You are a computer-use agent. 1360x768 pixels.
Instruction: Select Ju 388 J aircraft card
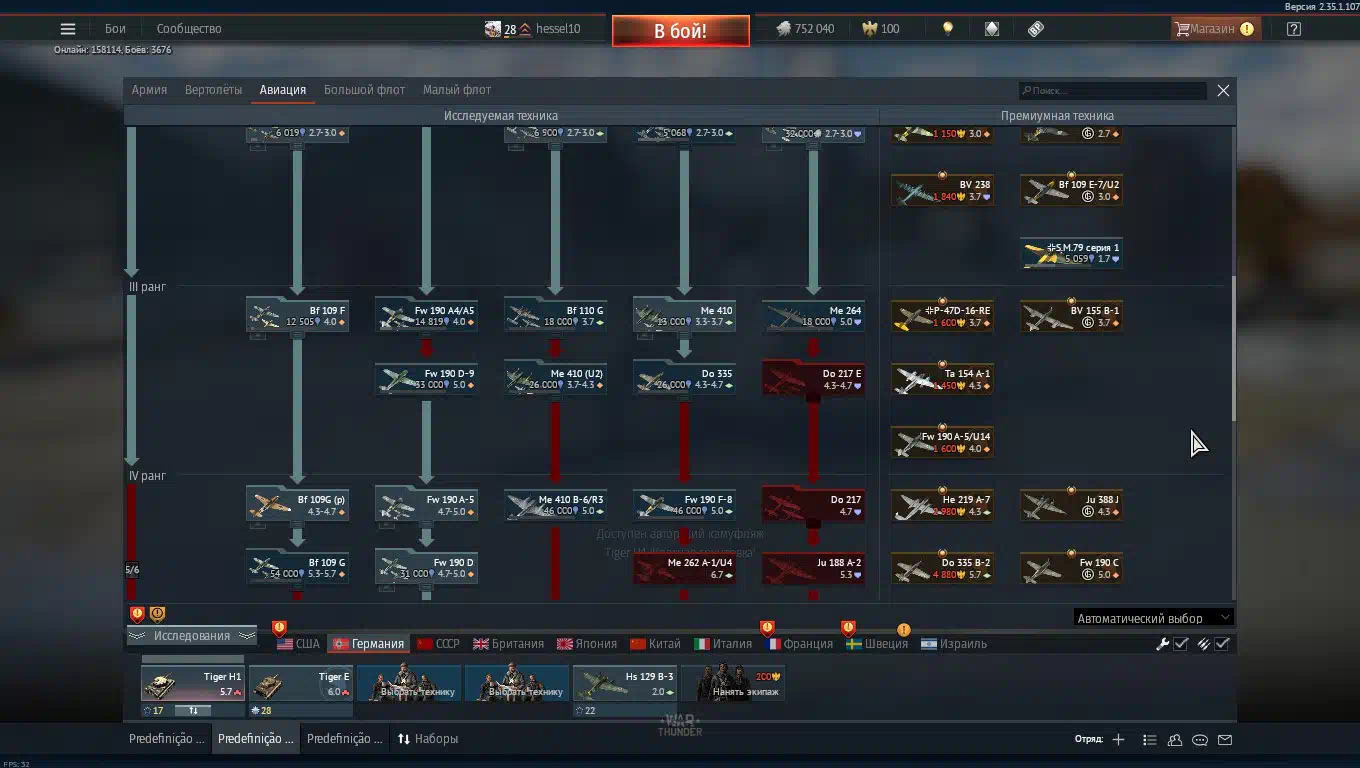[x=1071, y=505]
